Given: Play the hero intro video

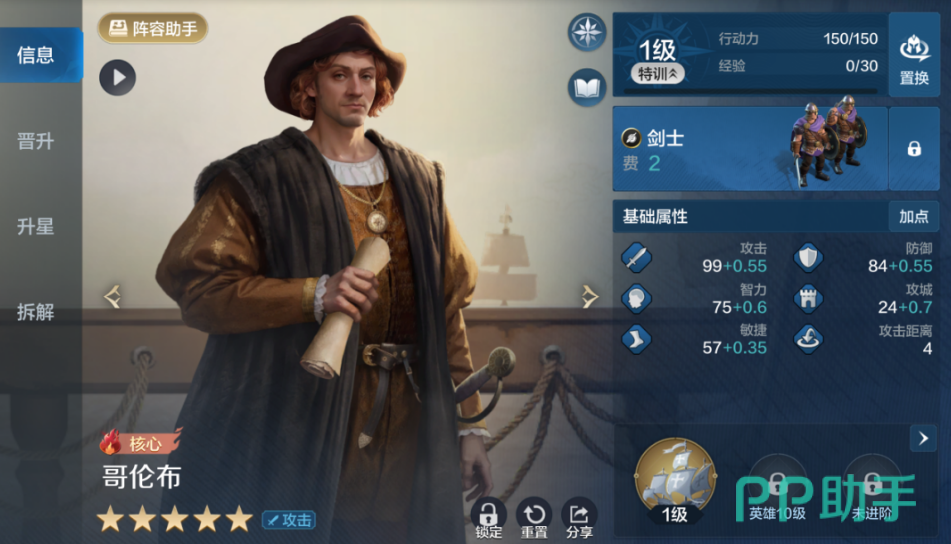Looking at the screenshot, I should tap(118, 78).
